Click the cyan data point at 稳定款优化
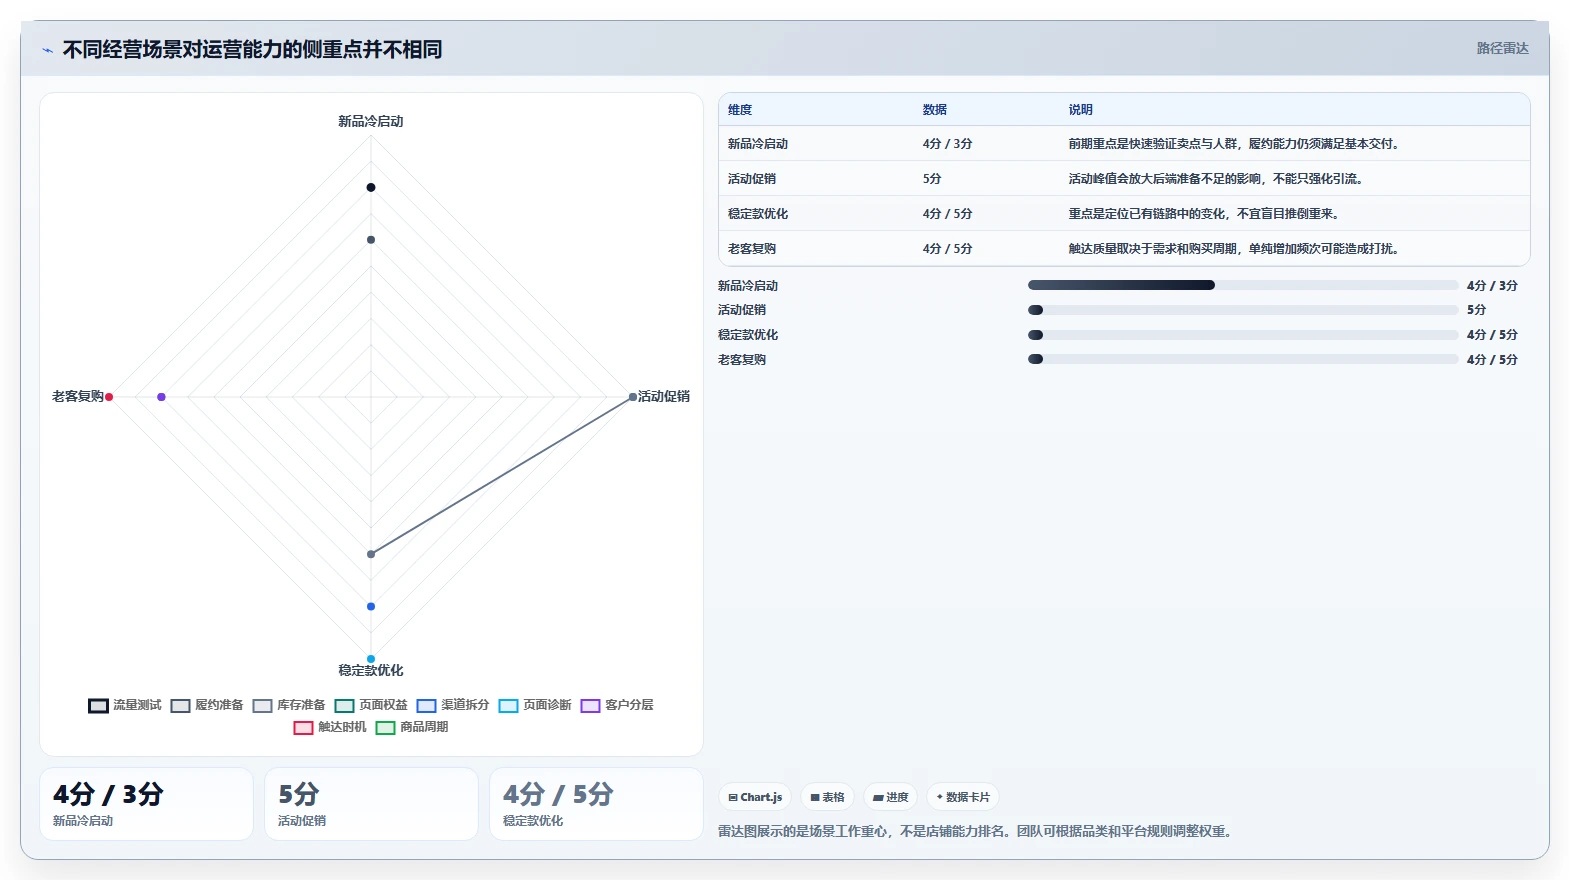This screenshot has width=1570, height=880. point(371,659)
